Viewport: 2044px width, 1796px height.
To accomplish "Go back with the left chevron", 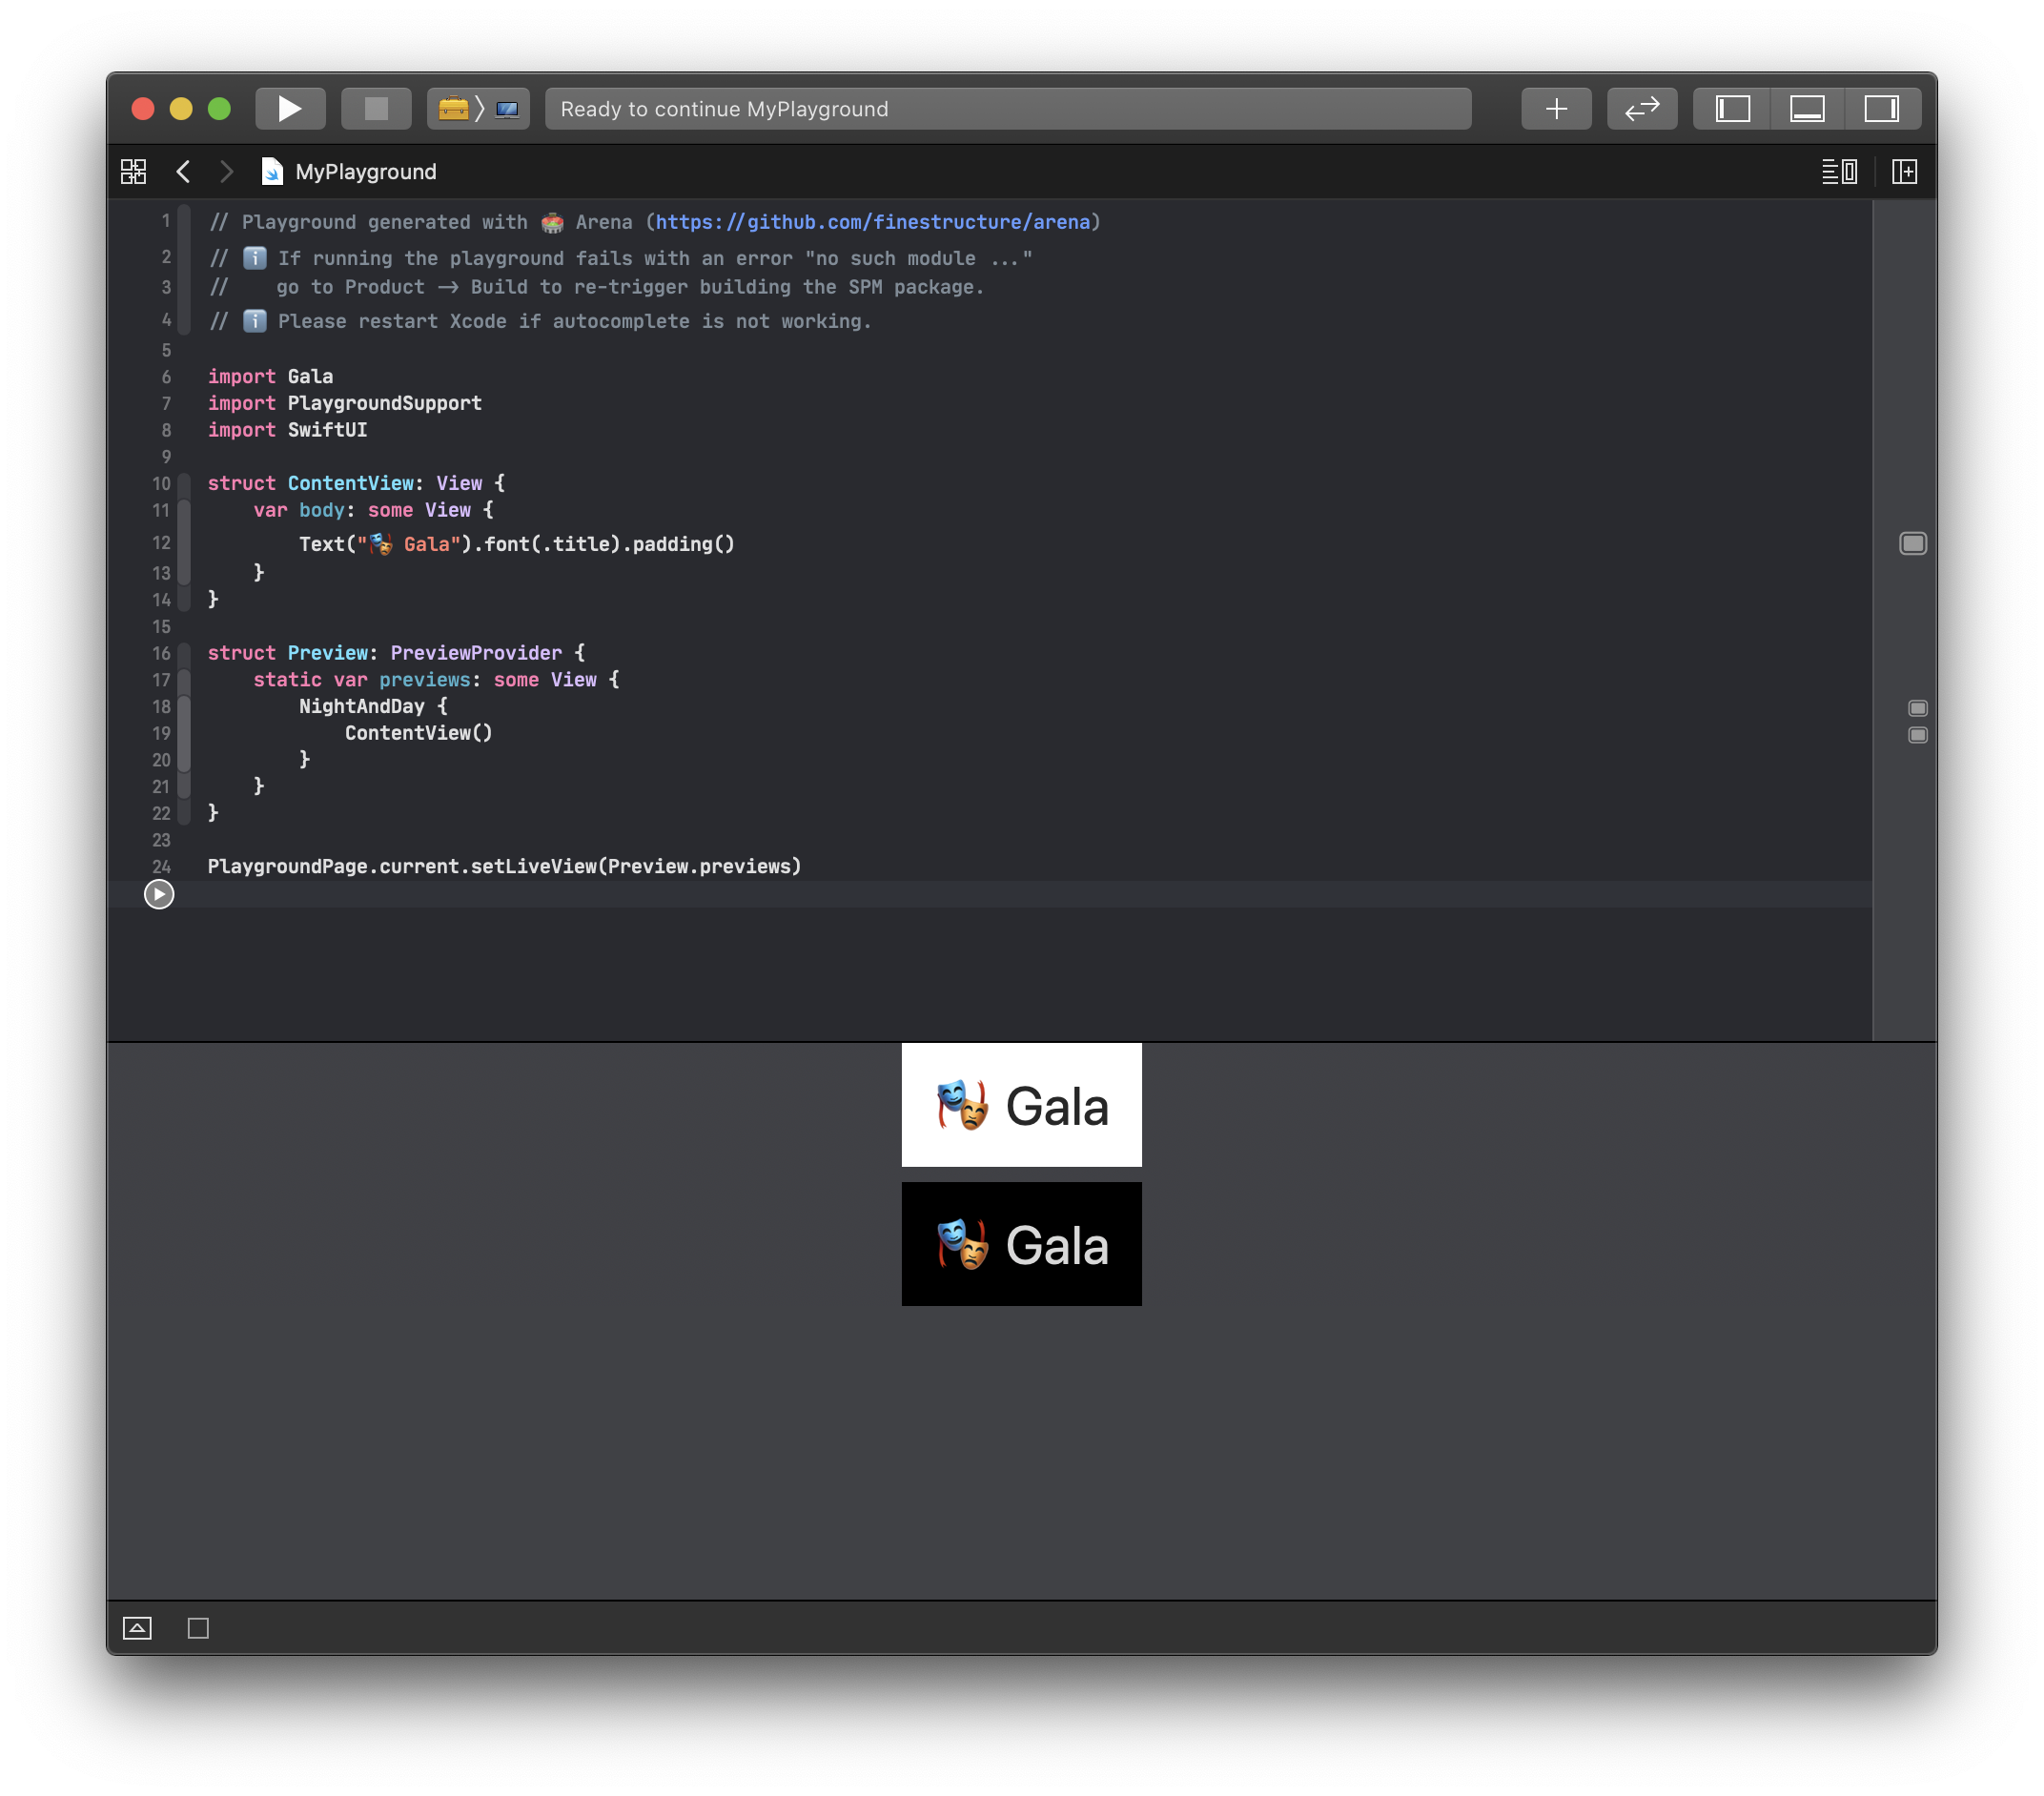I will (x=183, y=171).
